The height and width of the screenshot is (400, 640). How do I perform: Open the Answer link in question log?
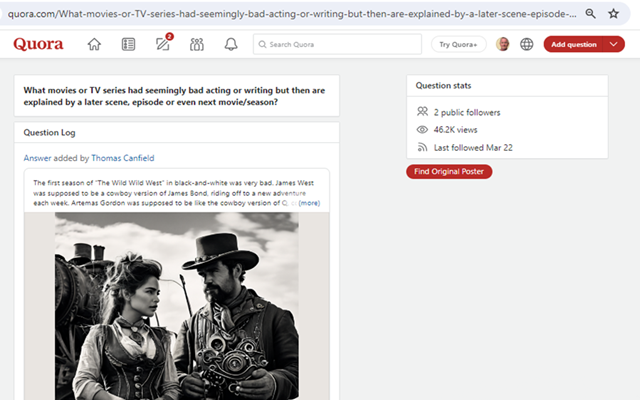pos(38,158)
